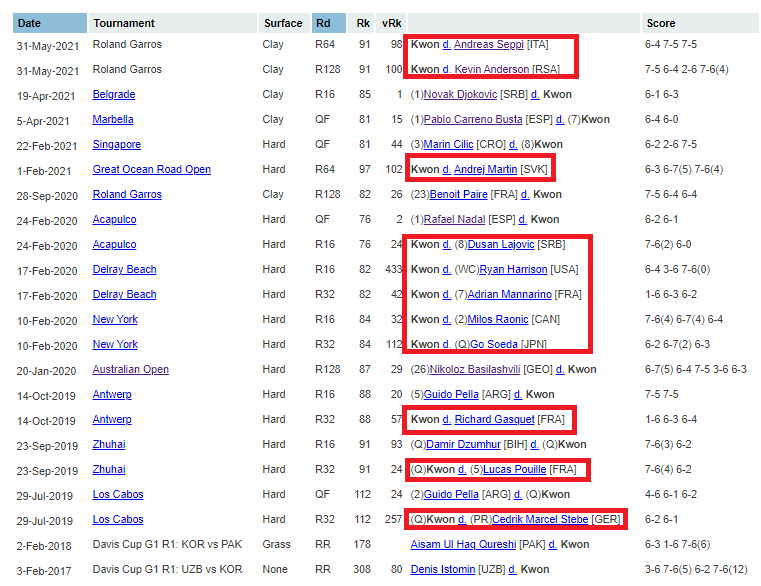Open Zhuhai link in R32 row

[x=109, y=469]
